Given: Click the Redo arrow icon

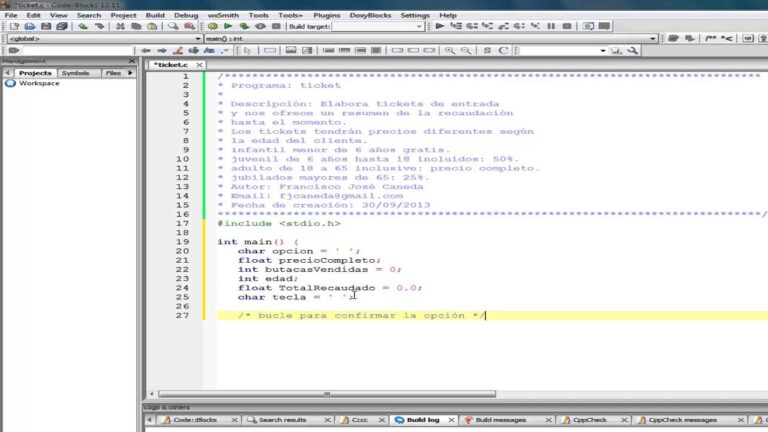Looking at the screenshot, I should [99, 26].
